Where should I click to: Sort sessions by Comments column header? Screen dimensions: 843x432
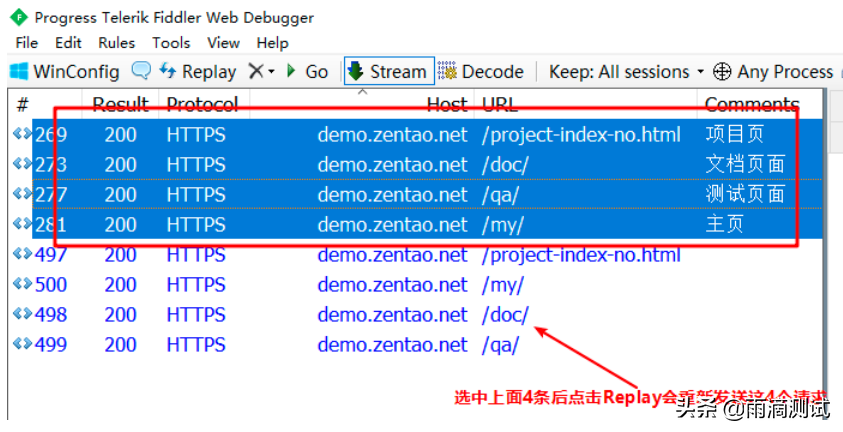751,104
